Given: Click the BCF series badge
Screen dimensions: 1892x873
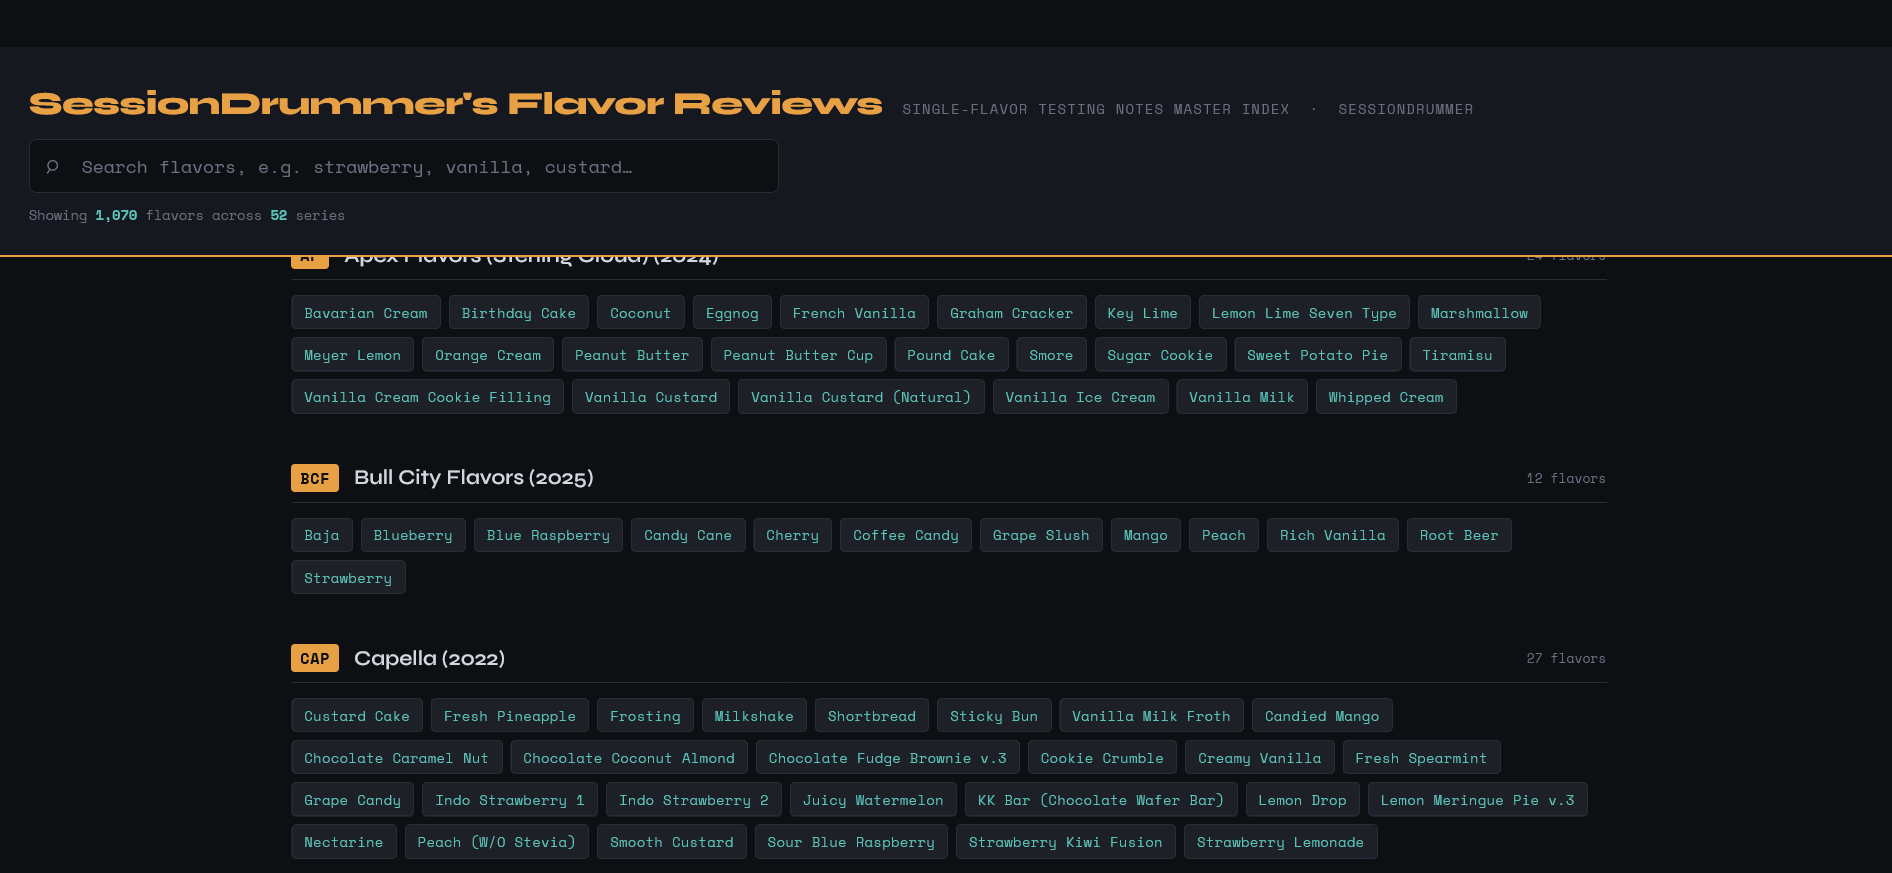Looking at the screenshot, I should tap(314, 478).
